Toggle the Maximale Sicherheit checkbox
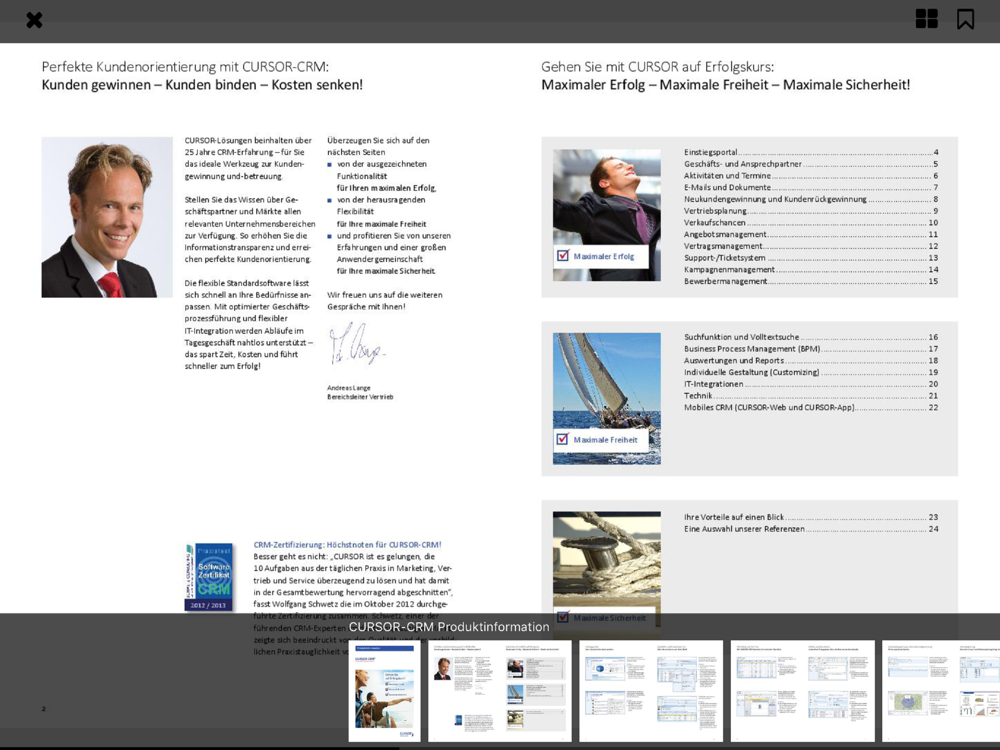 [562, 617]
